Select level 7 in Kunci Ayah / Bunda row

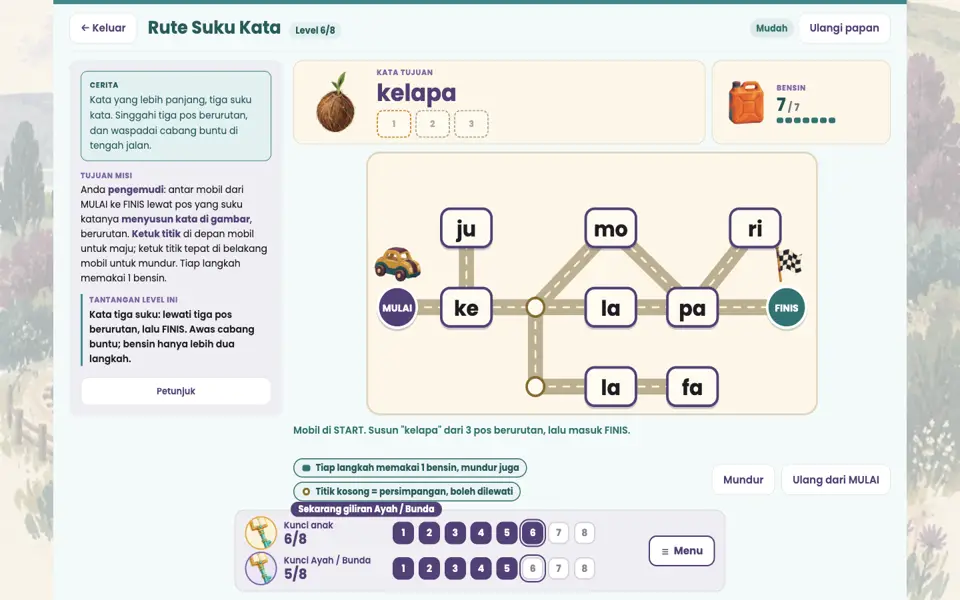point(558,568)
